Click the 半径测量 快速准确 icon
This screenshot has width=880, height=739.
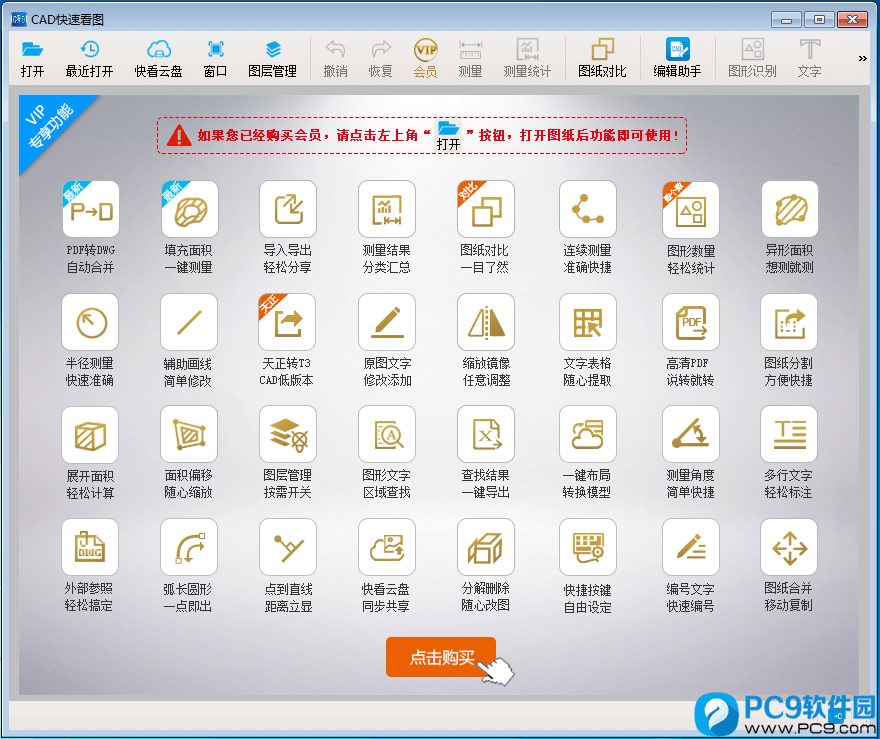[90, 322]
